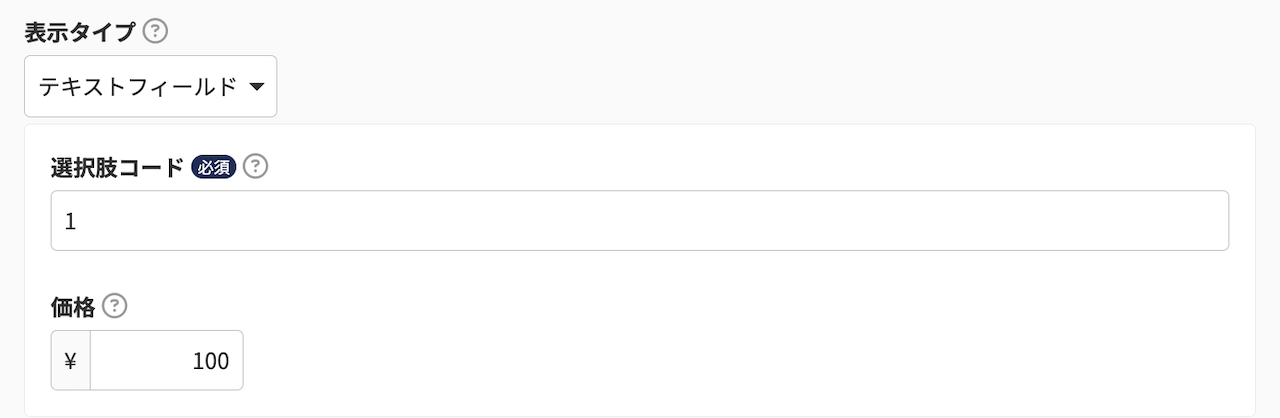Click the value 100 in the price field
1280x418 pixels.
coord(211,362)
